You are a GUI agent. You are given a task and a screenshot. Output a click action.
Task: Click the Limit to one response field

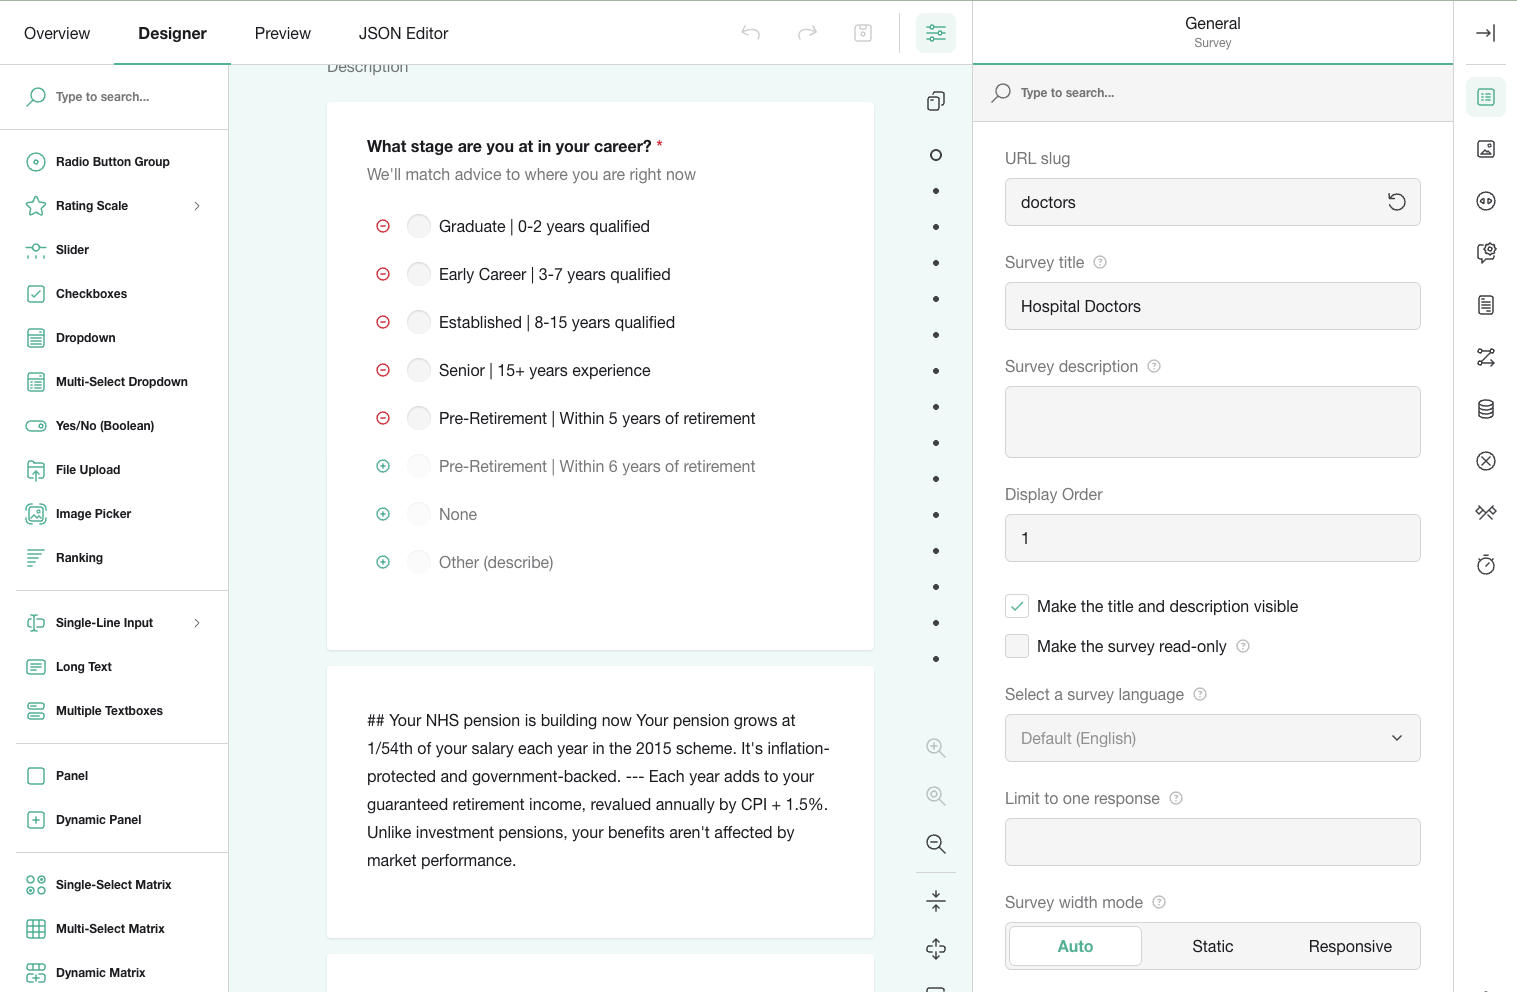click(x=1212, y=842)
